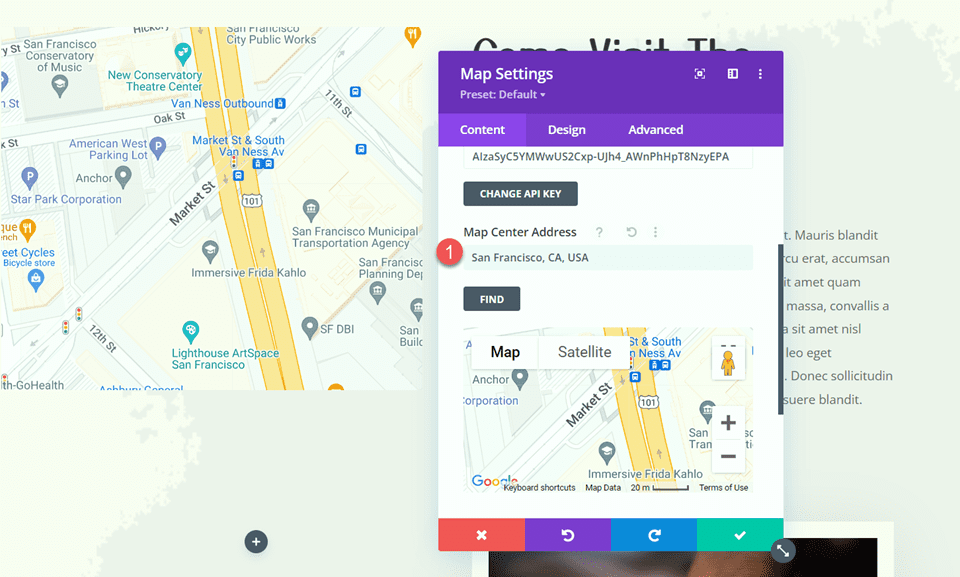Switch preview to Satellite view
The height and width of the screenshot is (577, 960).
coord(584,352)
